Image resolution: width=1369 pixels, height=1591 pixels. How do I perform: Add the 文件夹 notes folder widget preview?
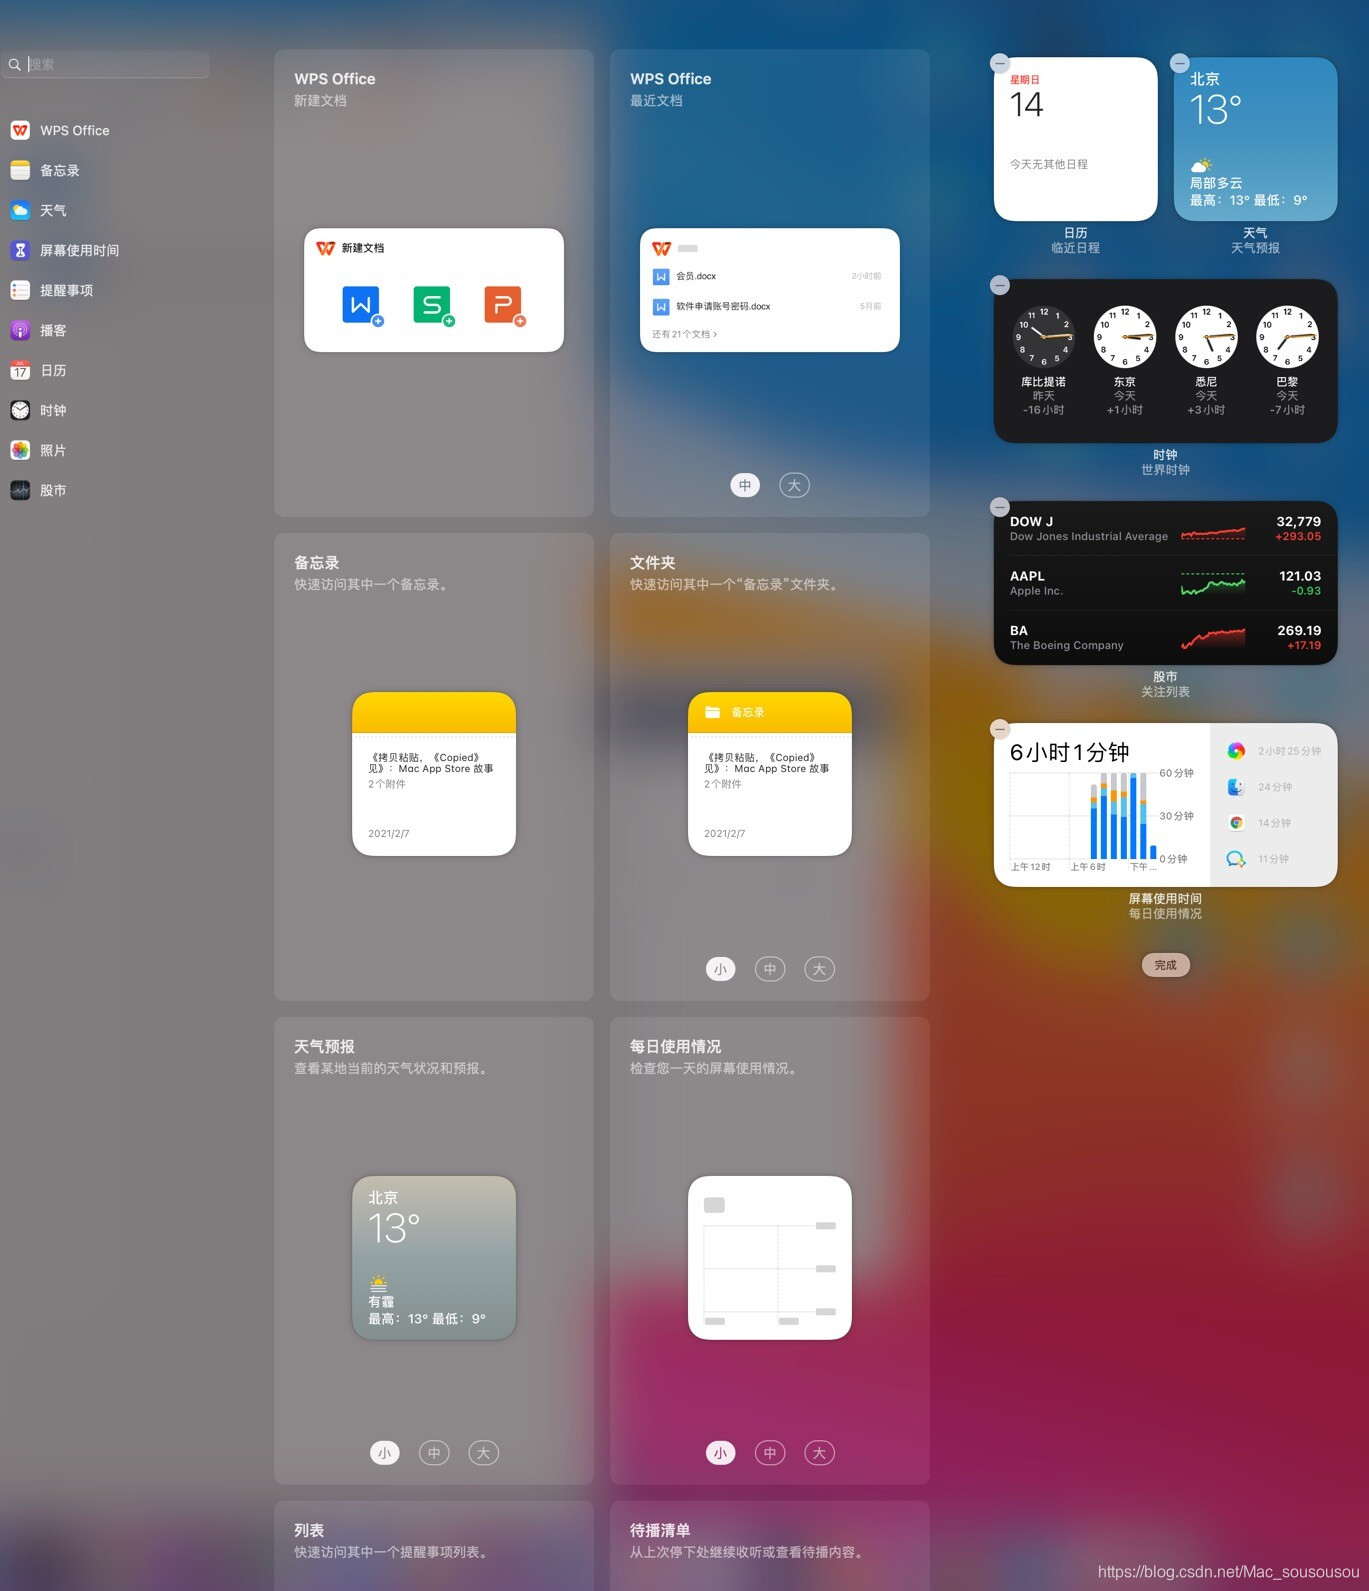pos(770,774)
